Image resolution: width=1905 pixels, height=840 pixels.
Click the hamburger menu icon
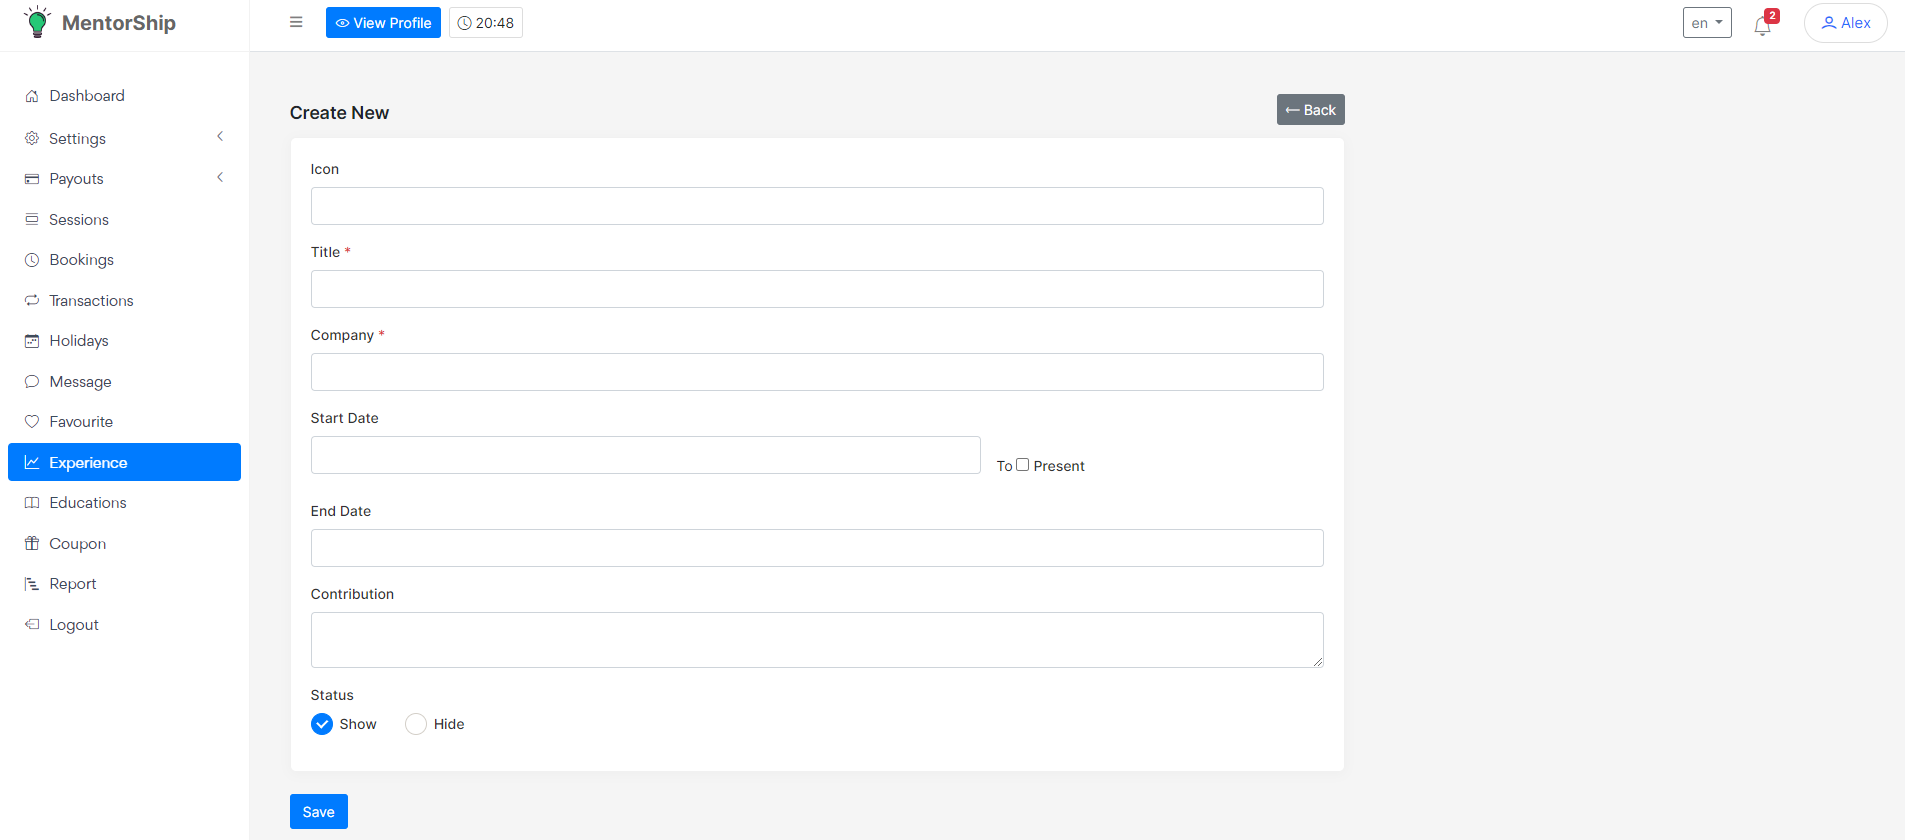click(296, 22)
